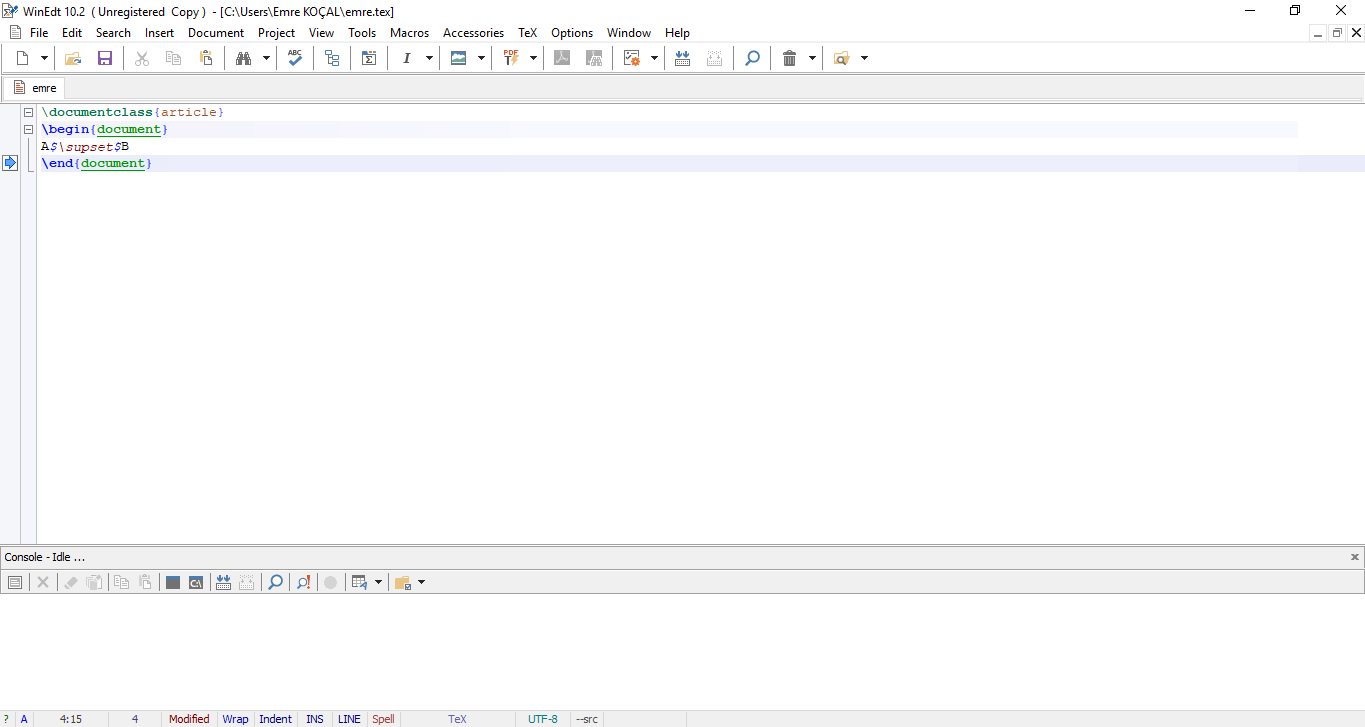1365x727 pixels.
Task: Click the Paste clipboard icon in the main toolbar
Action: (205, 58)
